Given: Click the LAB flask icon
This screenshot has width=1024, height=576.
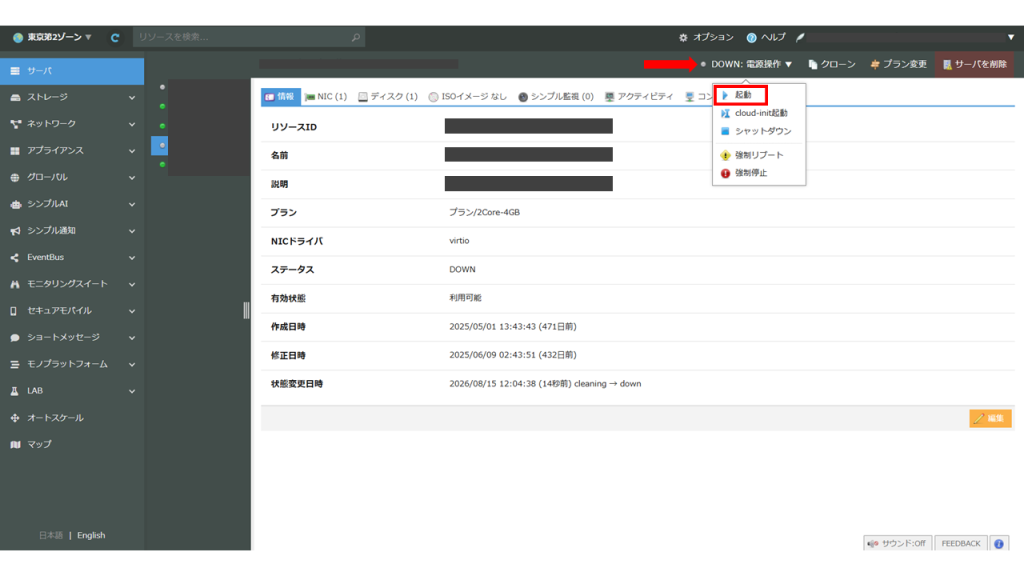Looking at the screenshot, I should pyautogui.click(x=14, y=391).
